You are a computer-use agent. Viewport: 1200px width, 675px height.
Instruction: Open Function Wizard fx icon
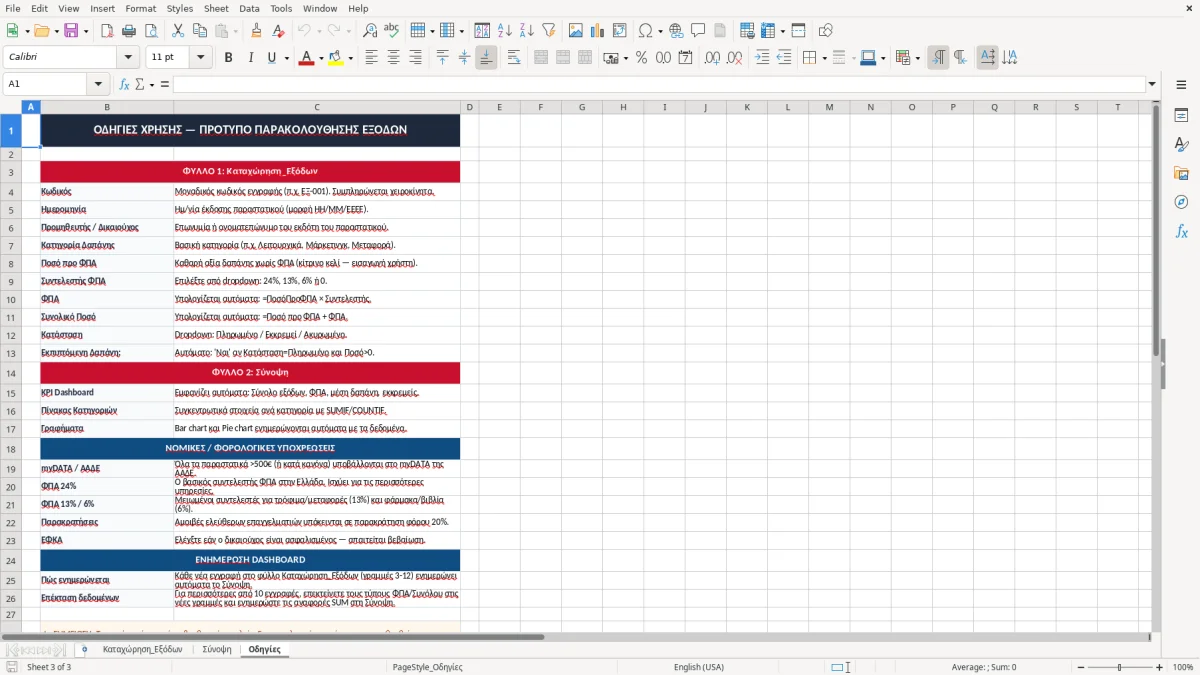click(124, 84)
